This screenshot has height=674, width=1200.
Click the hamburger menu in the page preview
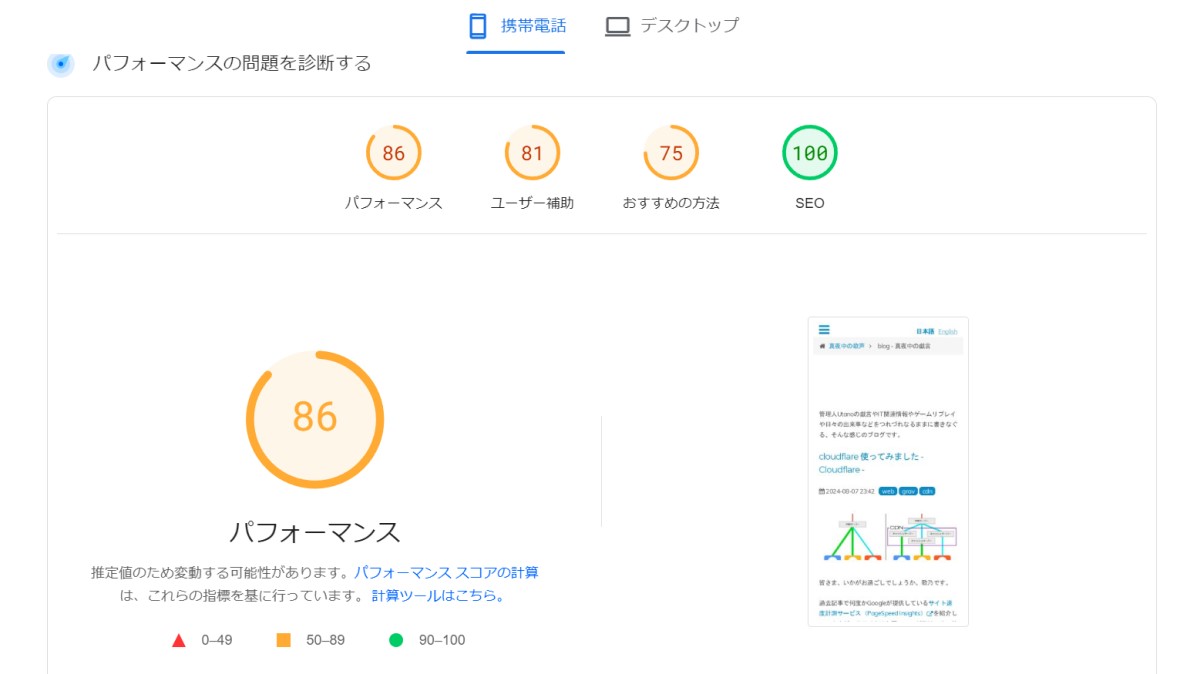point(824,330)
